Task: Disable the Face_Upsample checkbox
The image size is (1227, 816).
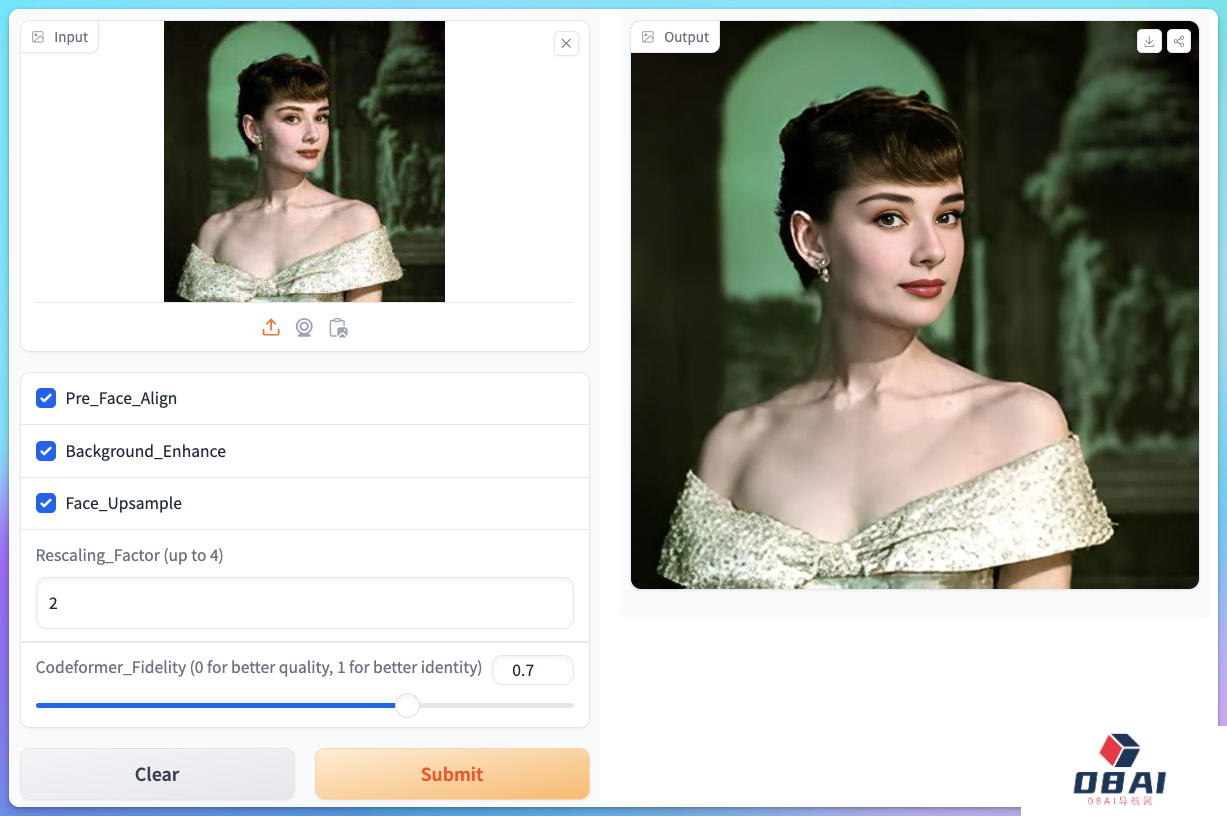Action: (x=46, y=503)
